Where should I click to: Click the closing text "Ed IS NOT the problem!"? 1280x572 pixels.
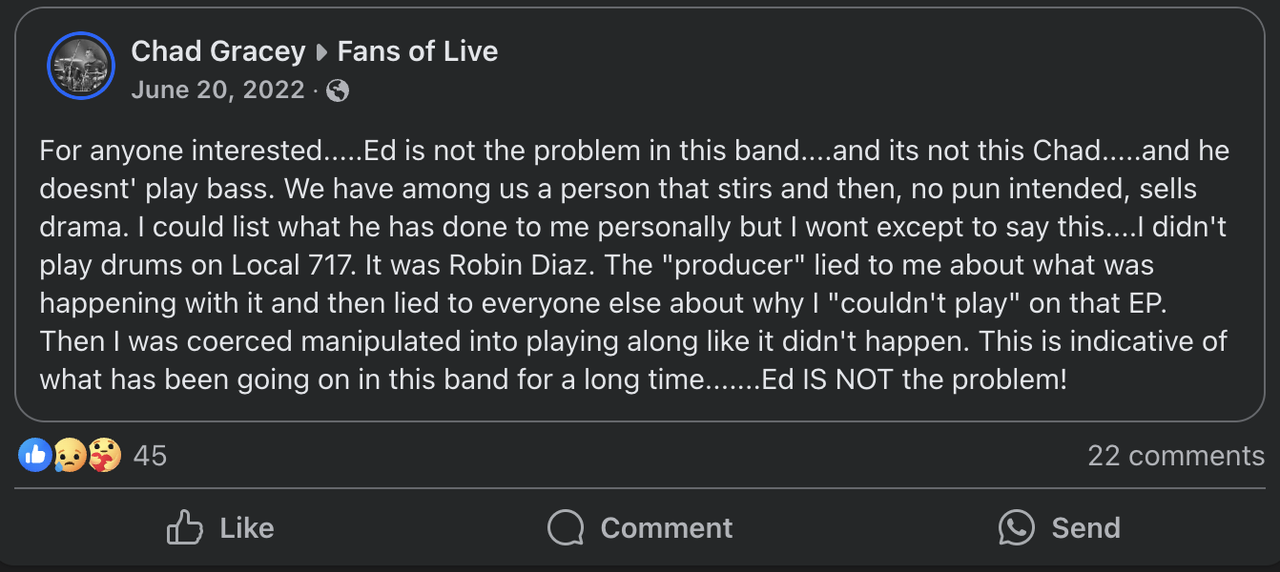tap(915, 380)
